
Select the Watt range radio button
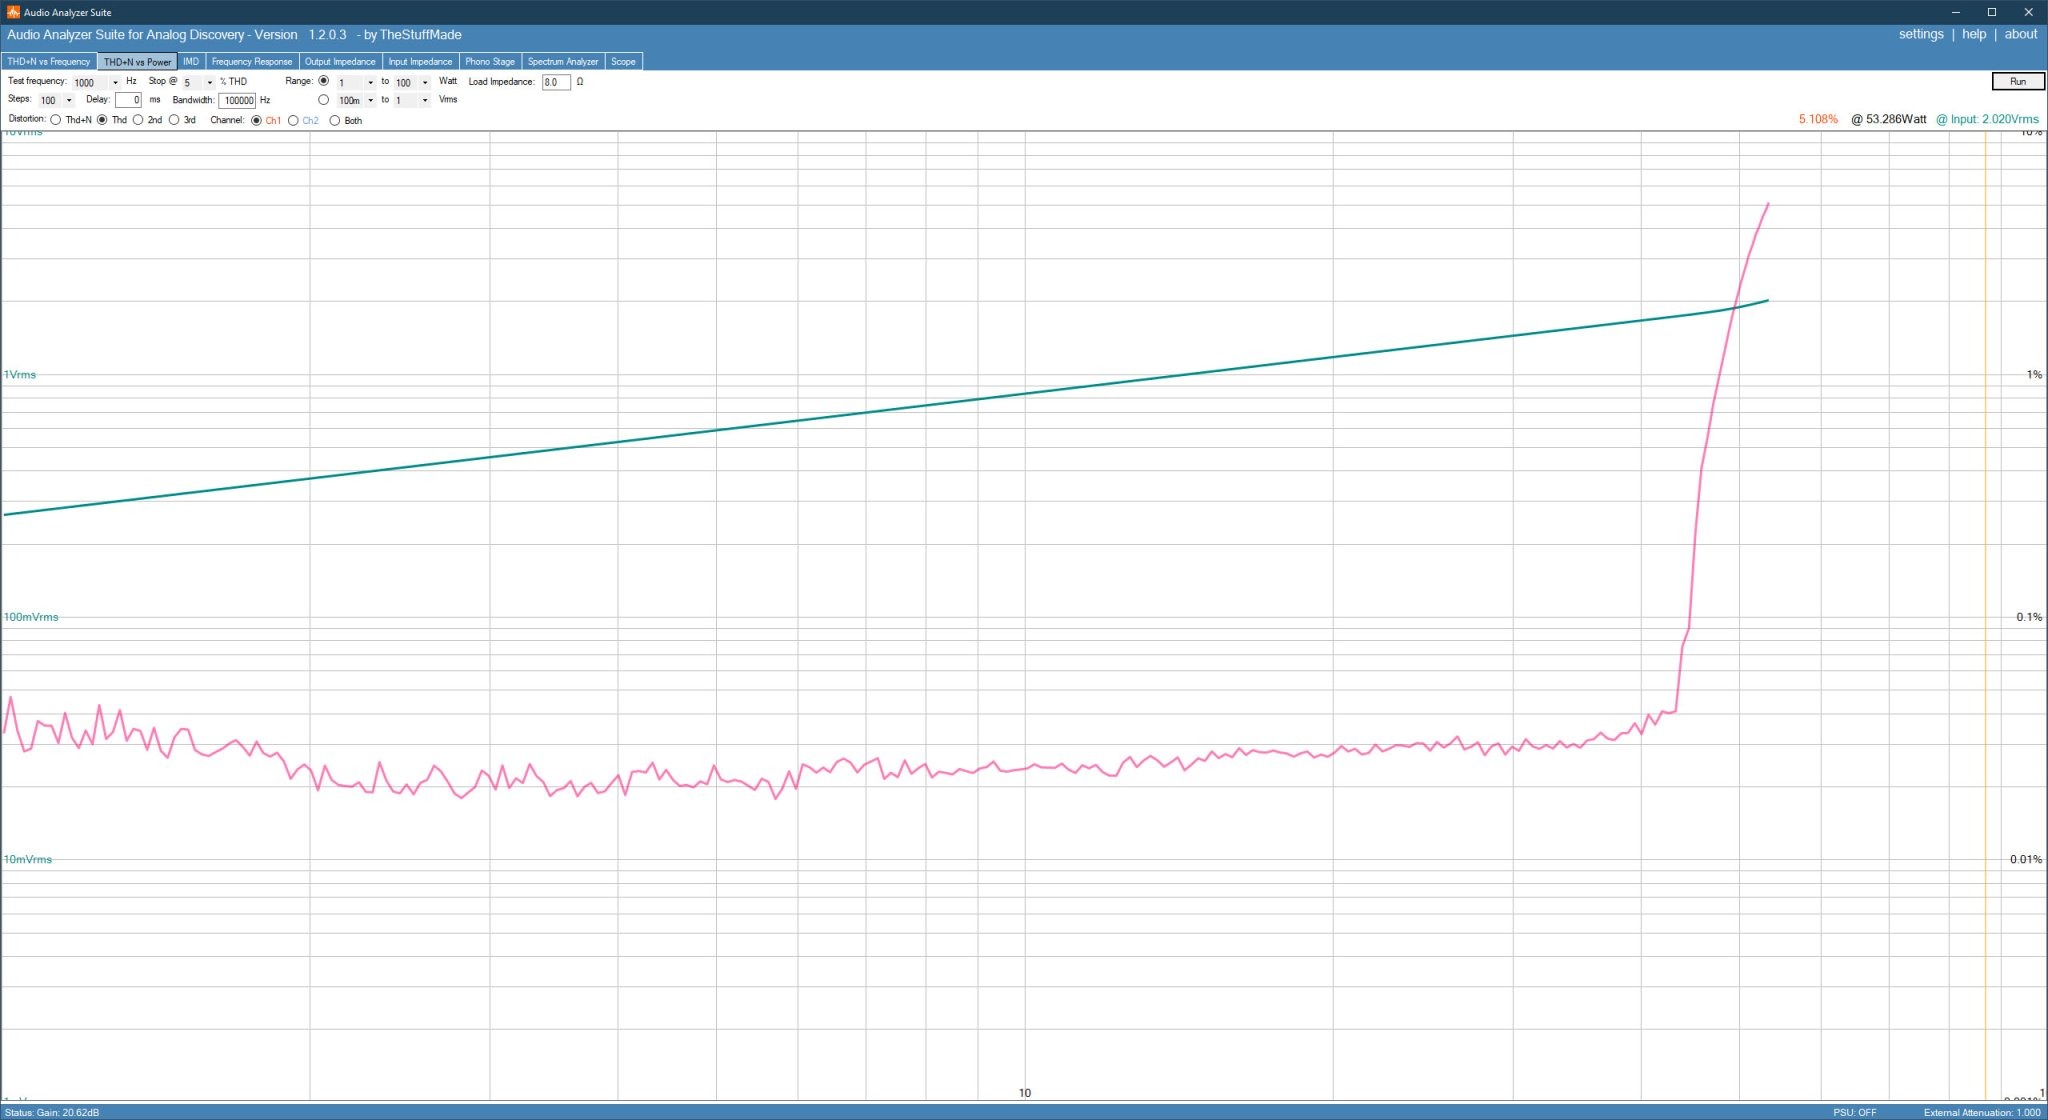(323, 81)
